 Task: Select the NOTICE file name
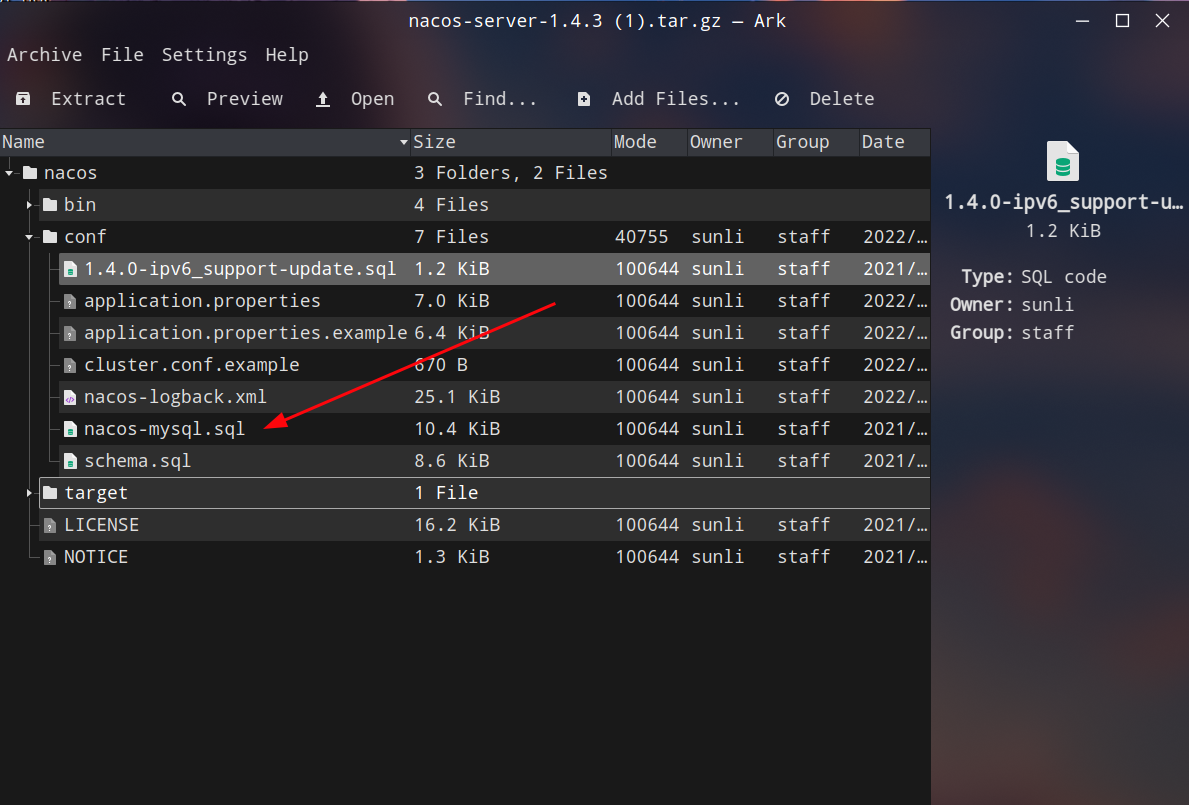click(x=96, y=556)
